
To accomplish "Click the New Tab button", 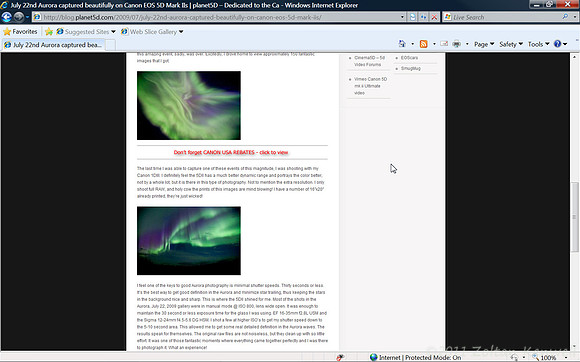I will pyautogui.click(x=111, y=45).
